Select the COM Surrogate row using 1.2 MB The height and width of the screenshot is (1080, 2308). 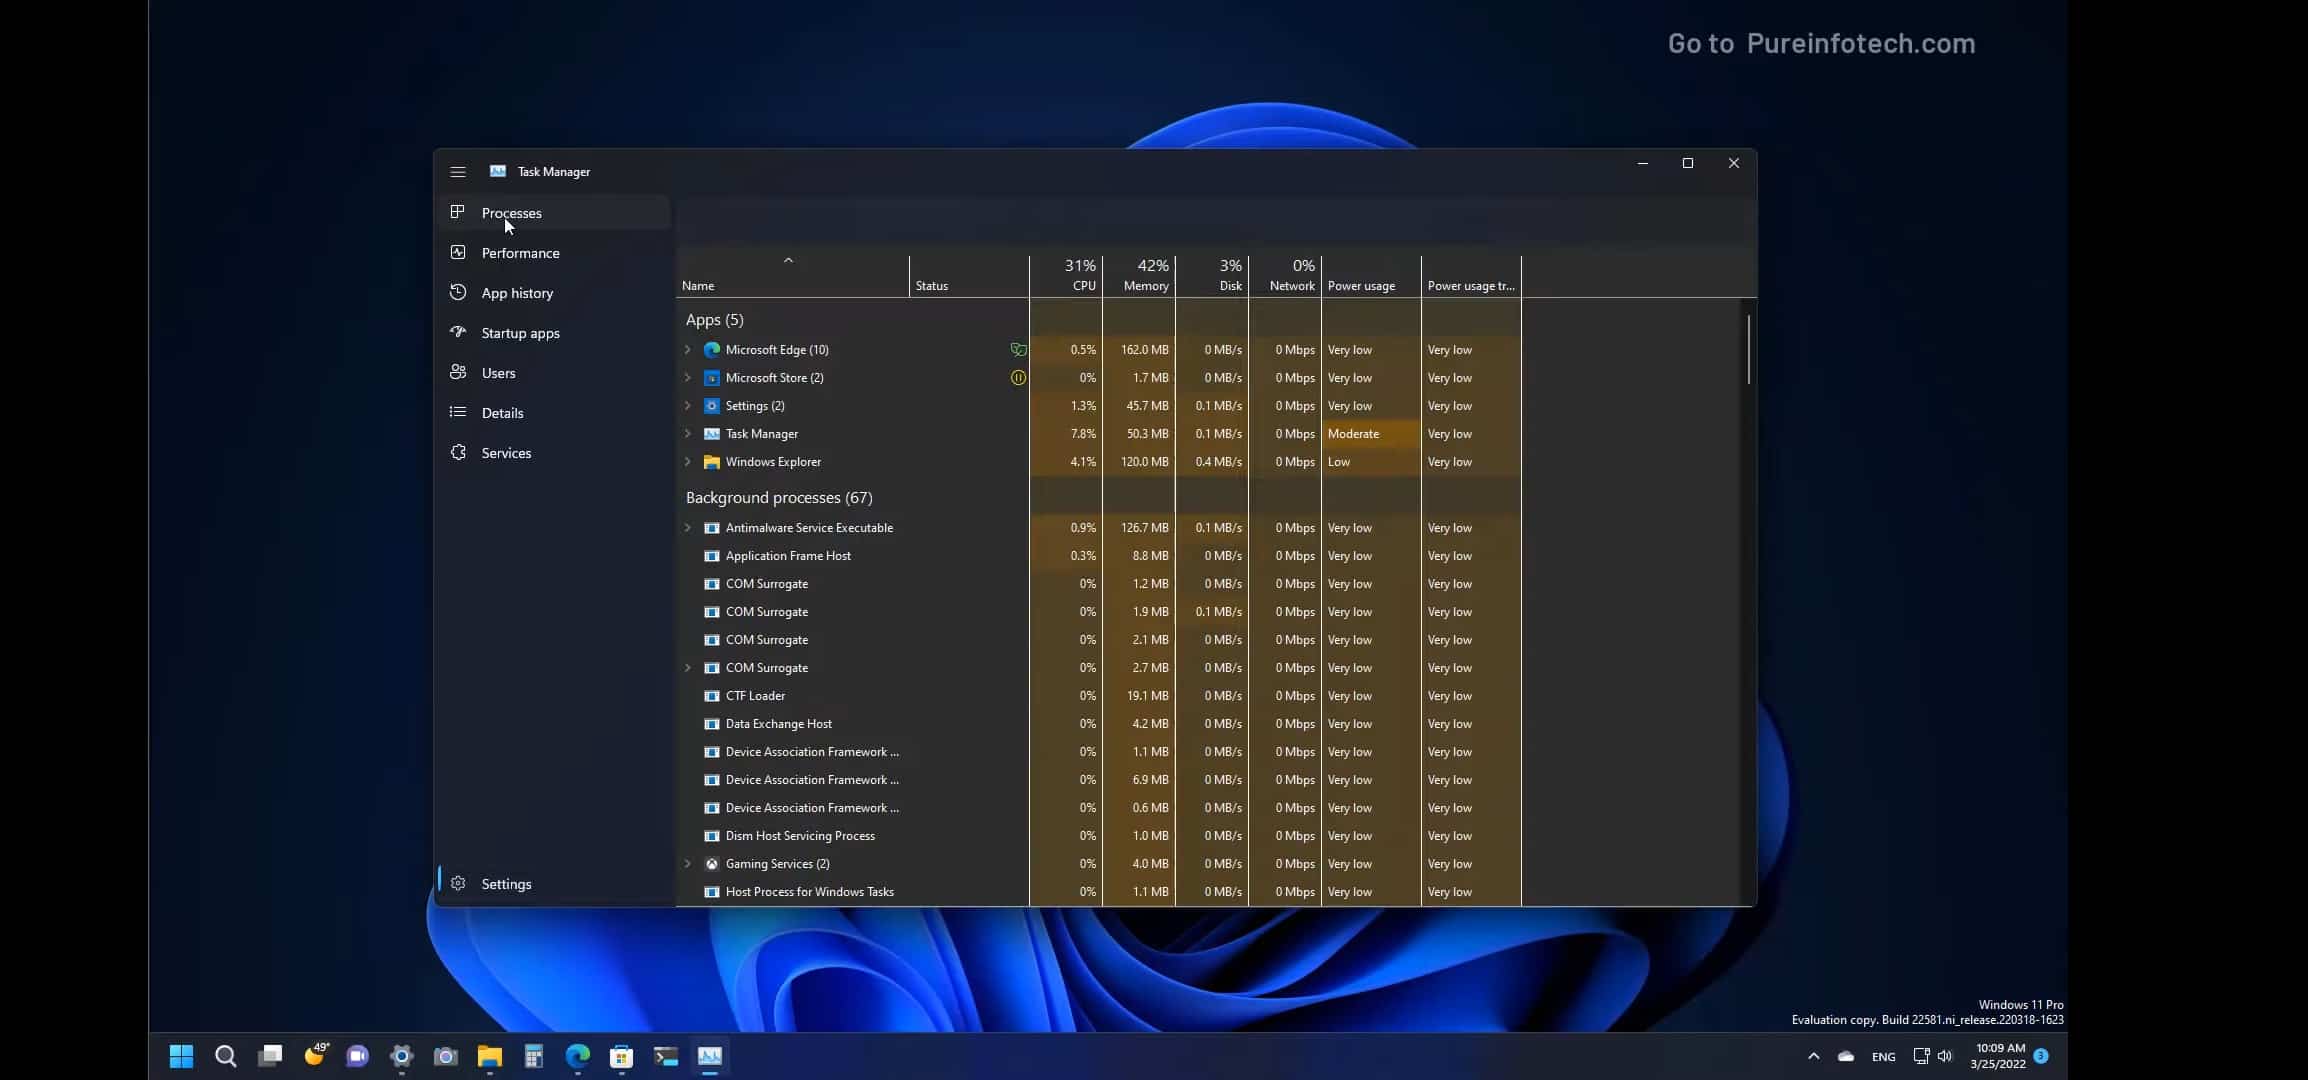point(1098,584)
